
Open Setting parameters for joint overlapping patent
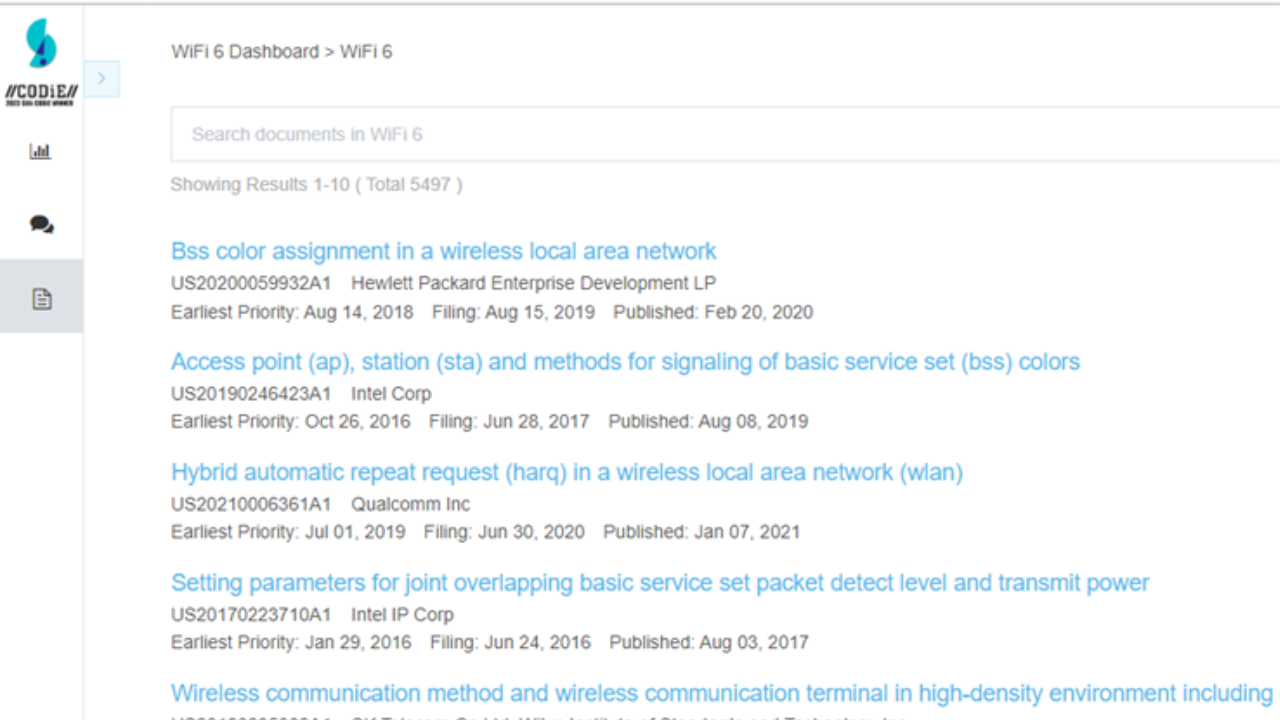660,583
